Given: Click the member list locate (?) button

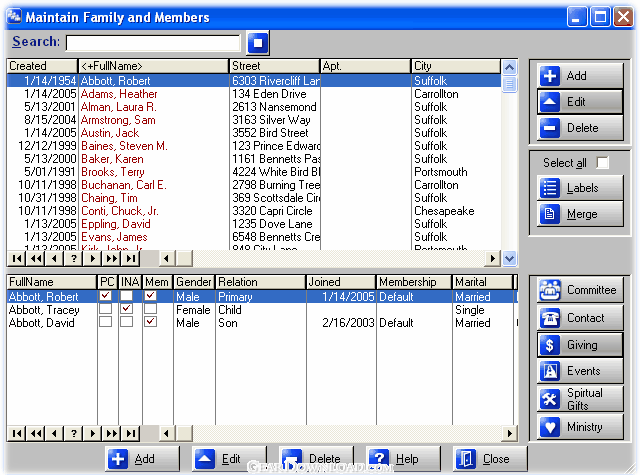Looking at the screenshot, I should pos(73,433).
